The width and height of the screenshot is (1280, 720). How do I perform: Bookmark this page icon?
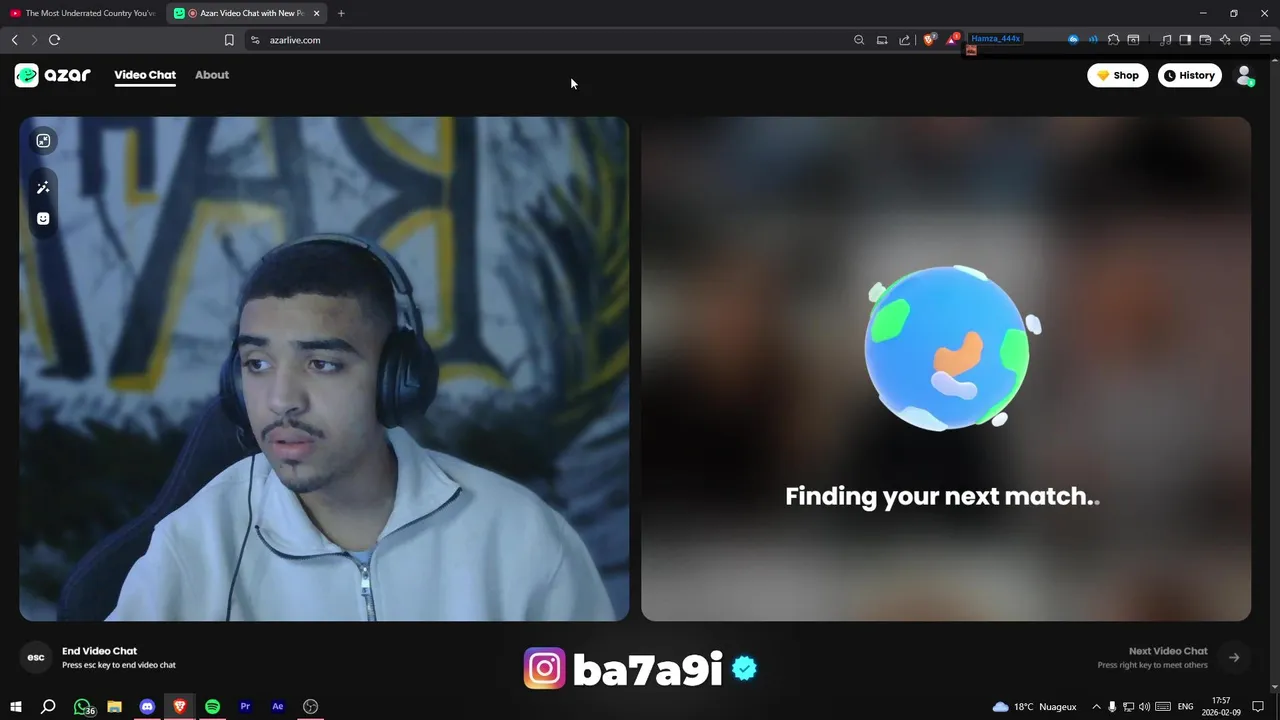[x=229, y=40]
